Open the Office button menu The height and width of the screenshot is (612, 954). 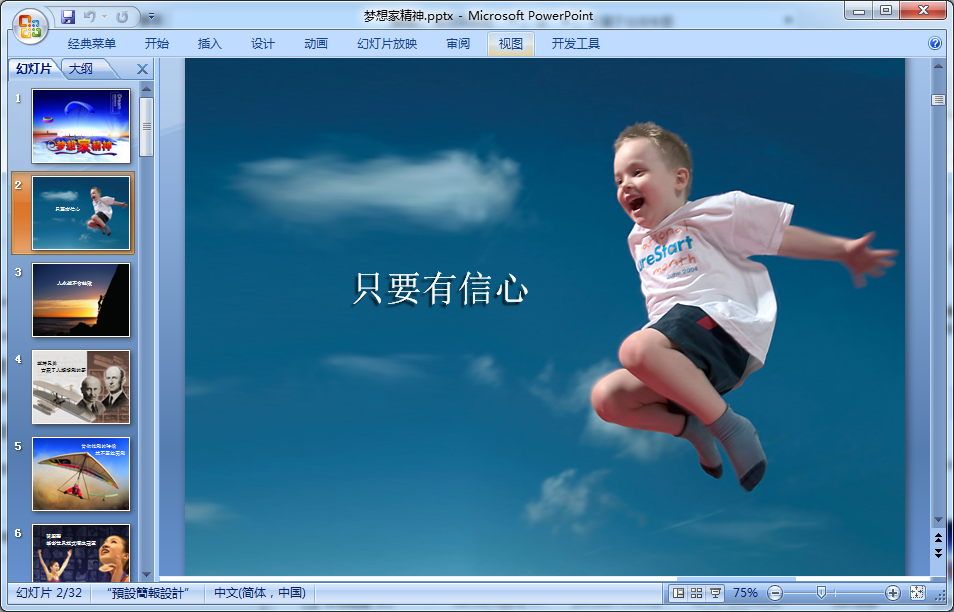click(29, 27)
